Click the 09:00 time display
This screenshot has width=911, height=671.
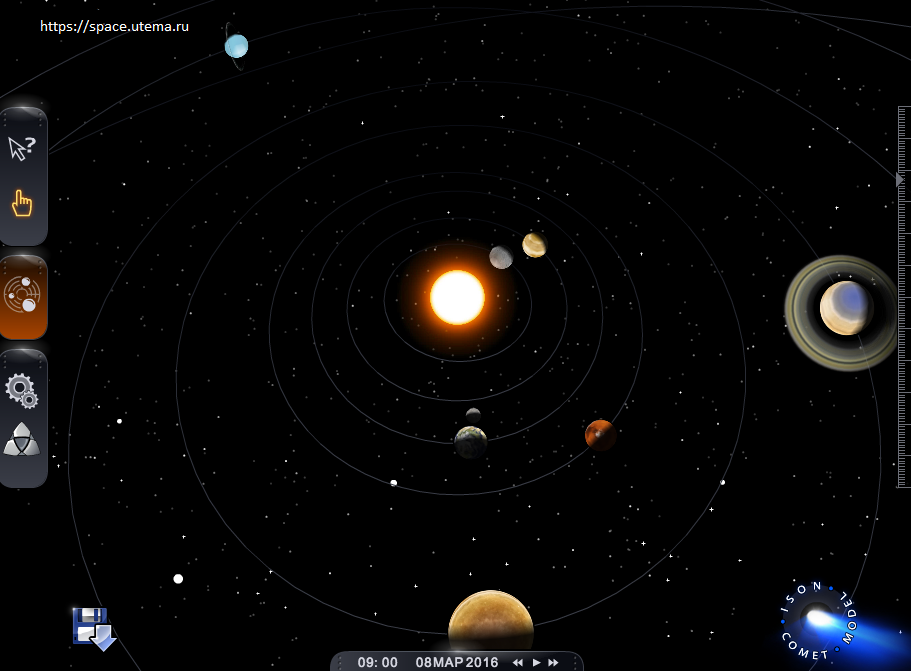click(377, 662)
